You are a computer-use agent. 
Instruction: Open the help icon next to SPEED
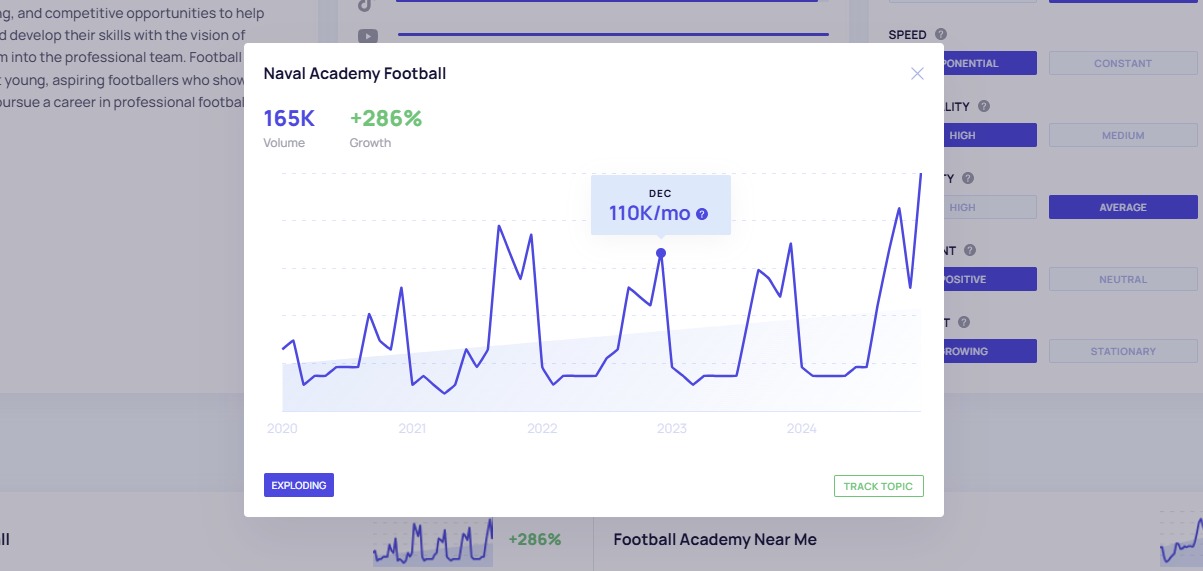[941, 35]
